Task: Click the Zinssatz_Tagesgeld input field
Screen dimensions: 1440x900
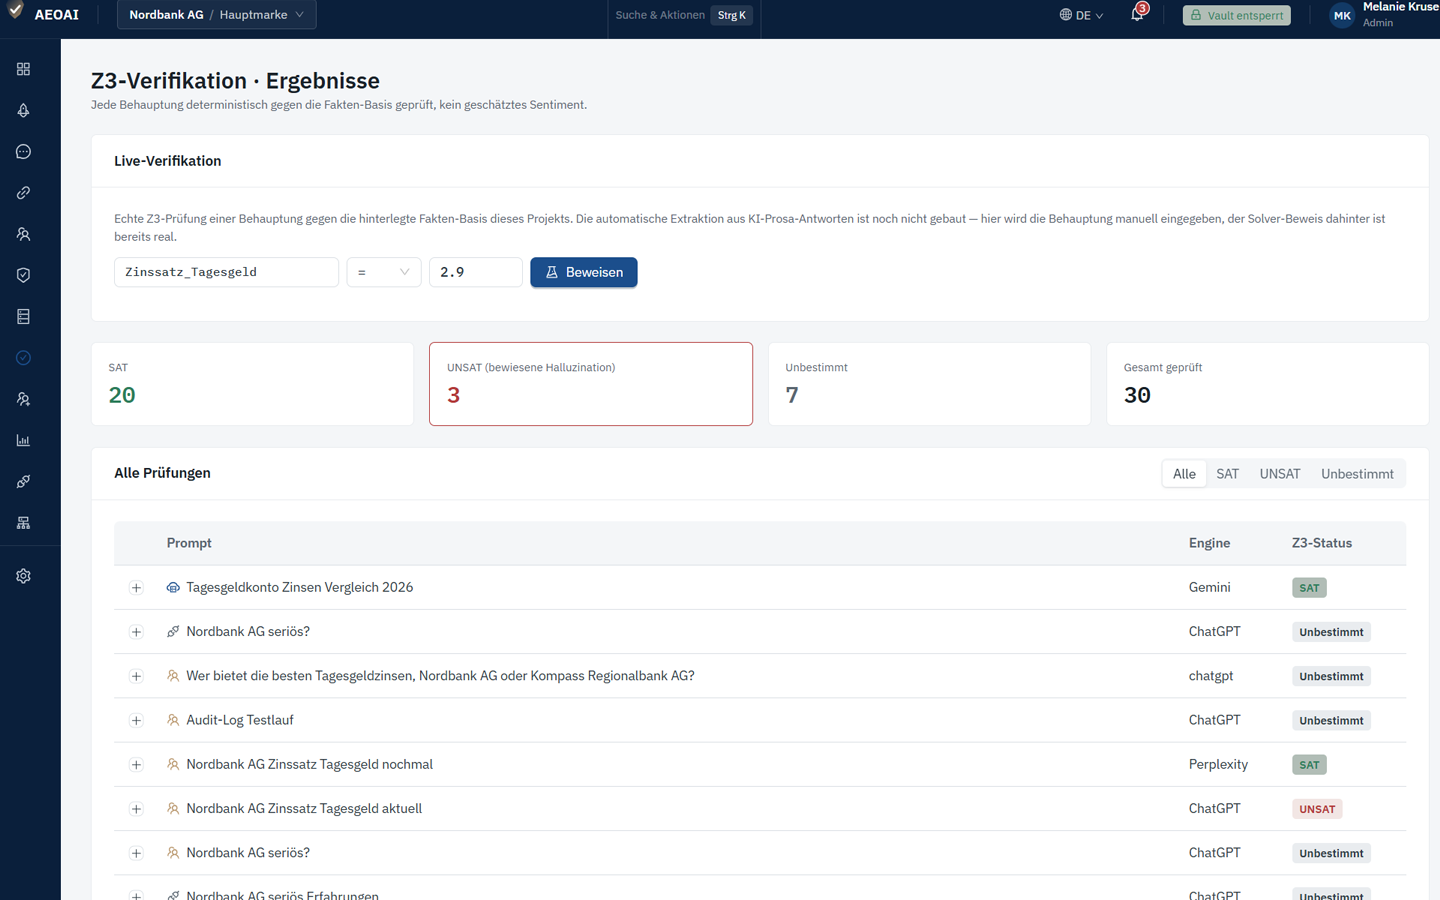Action: click(x=226, y=272)
